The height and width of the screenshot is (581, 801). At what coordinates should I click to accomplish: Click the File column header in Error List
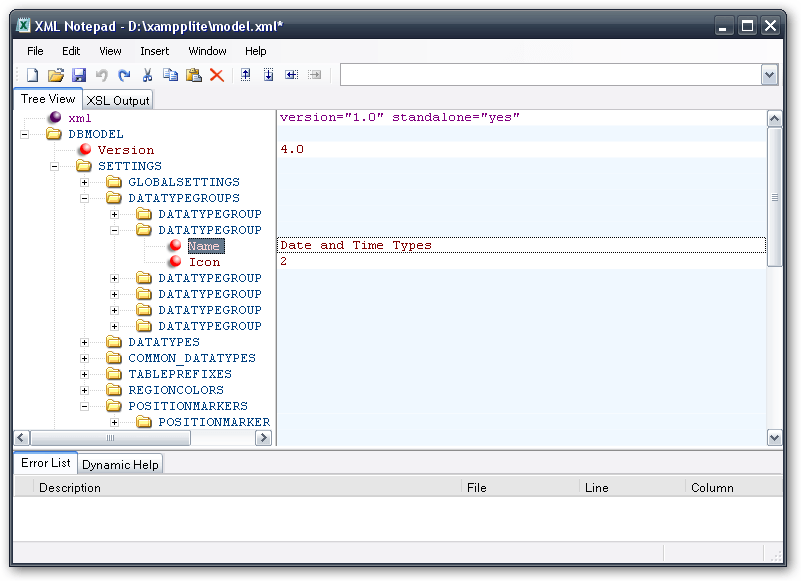tap(520, 487)
